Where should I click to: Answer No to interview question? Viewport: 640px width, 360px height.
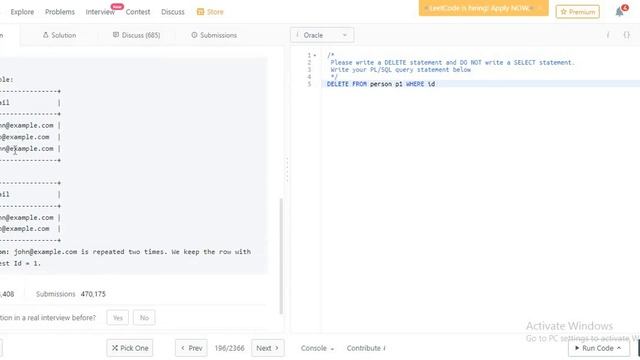(x=144, y=318)
